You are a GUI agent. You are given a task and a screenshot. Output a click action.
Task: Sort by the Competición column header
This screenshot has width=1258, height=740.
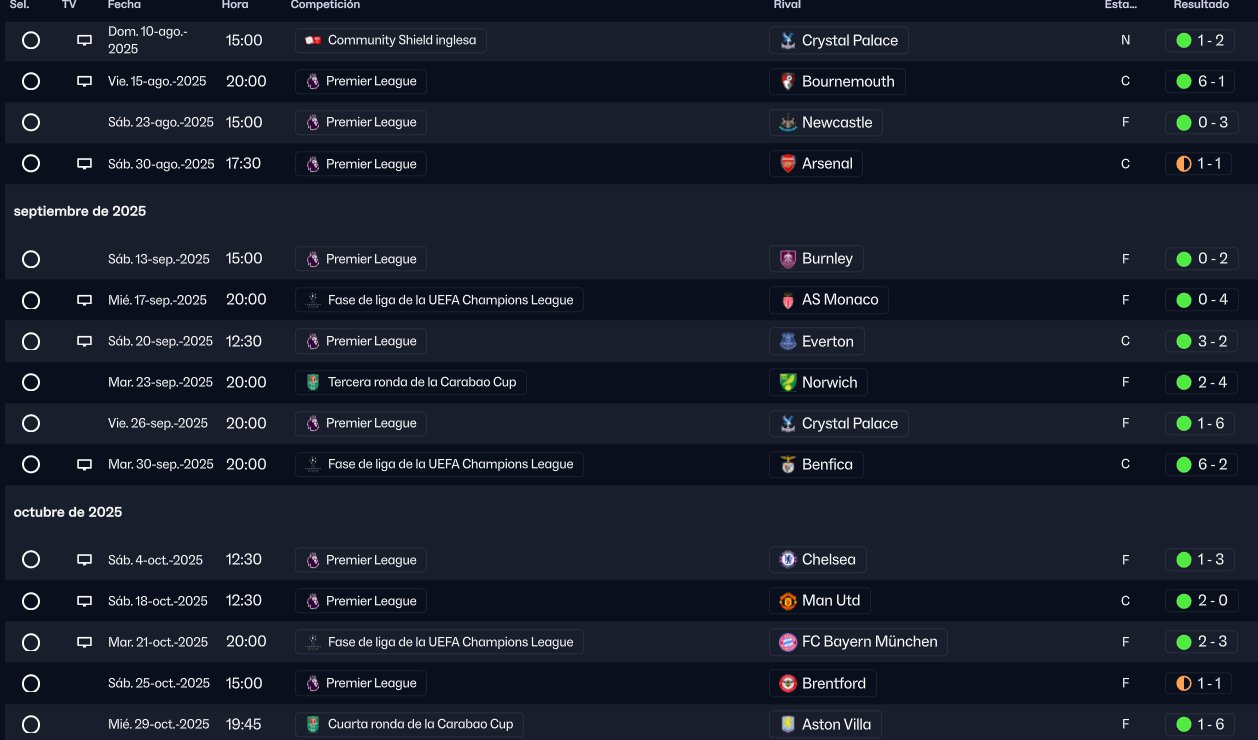(325, 5)
